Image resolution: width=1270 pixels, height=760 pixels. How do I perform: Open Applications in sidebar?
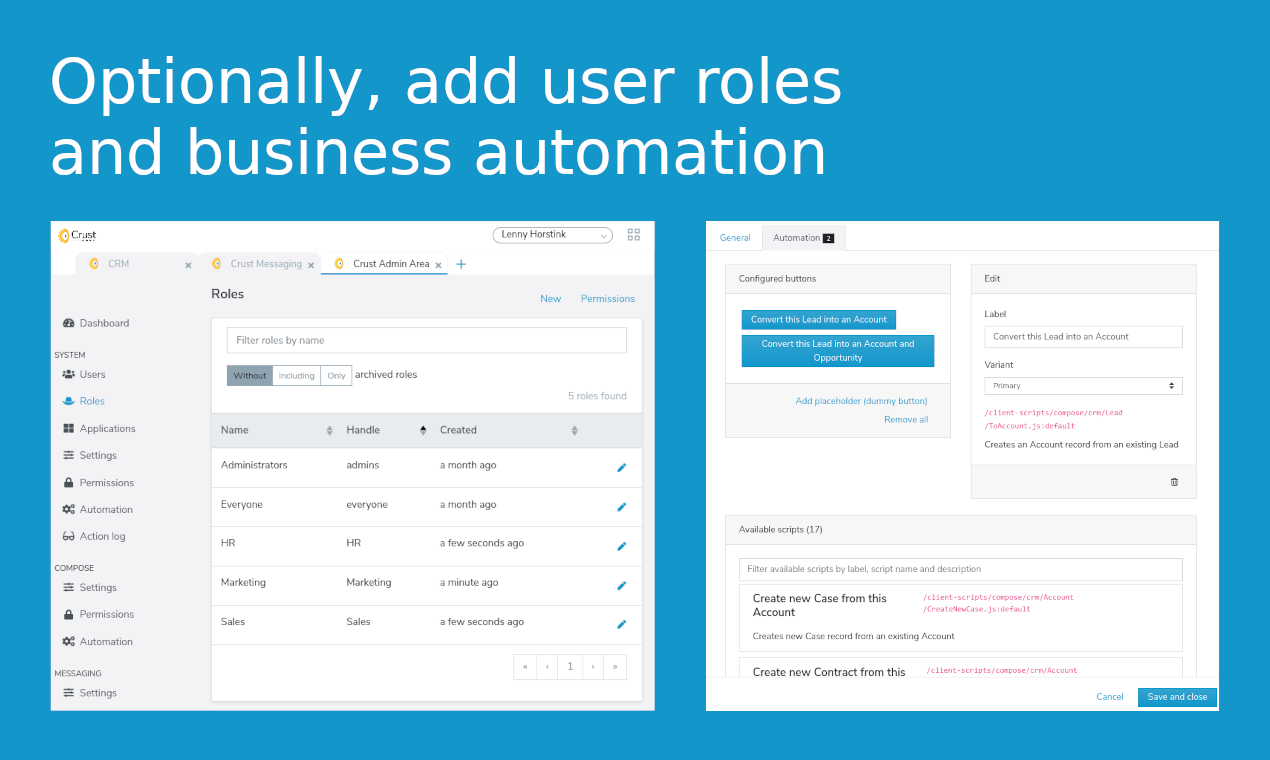point(99,429)
